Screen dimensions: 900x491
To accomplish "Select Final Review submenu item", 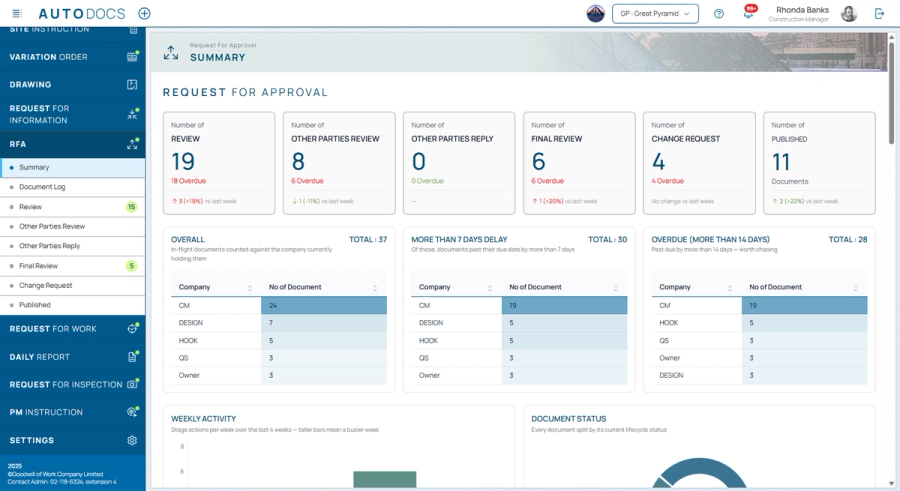I will (x=72, y=266).
